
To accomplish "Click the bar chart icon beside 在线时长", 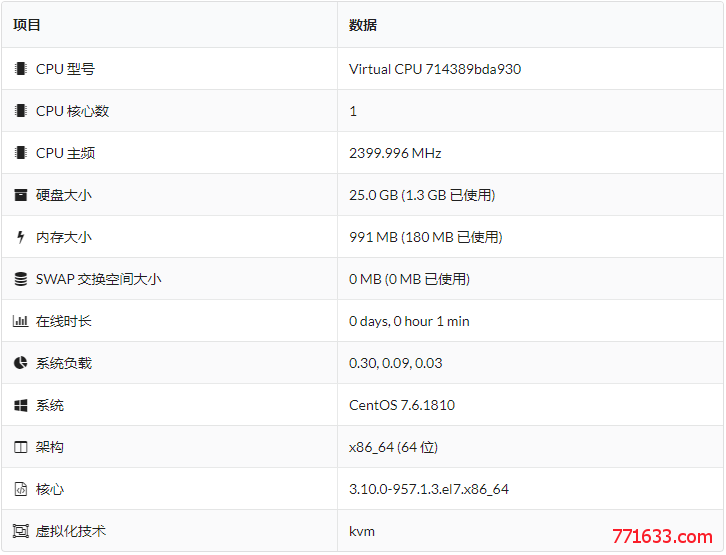I will [x=20, y=321].
